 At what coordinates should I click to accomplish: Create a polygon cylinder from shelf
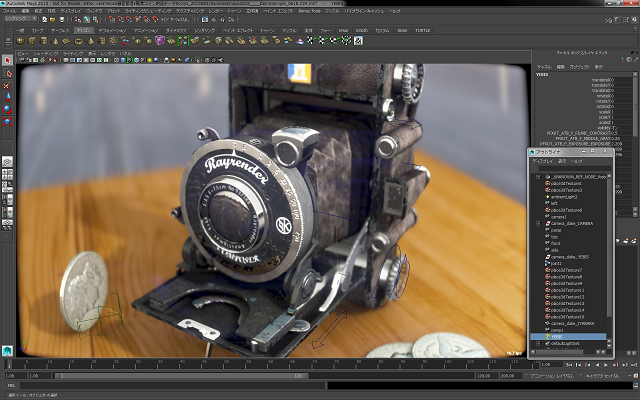(43, 40)
